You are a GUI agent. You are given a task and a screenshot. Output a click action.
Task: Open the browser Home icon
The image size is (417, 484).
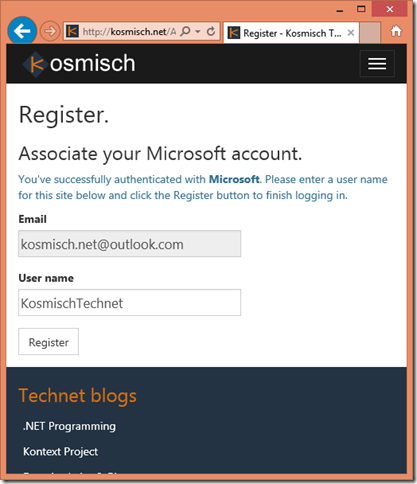[x=396, y=31]
